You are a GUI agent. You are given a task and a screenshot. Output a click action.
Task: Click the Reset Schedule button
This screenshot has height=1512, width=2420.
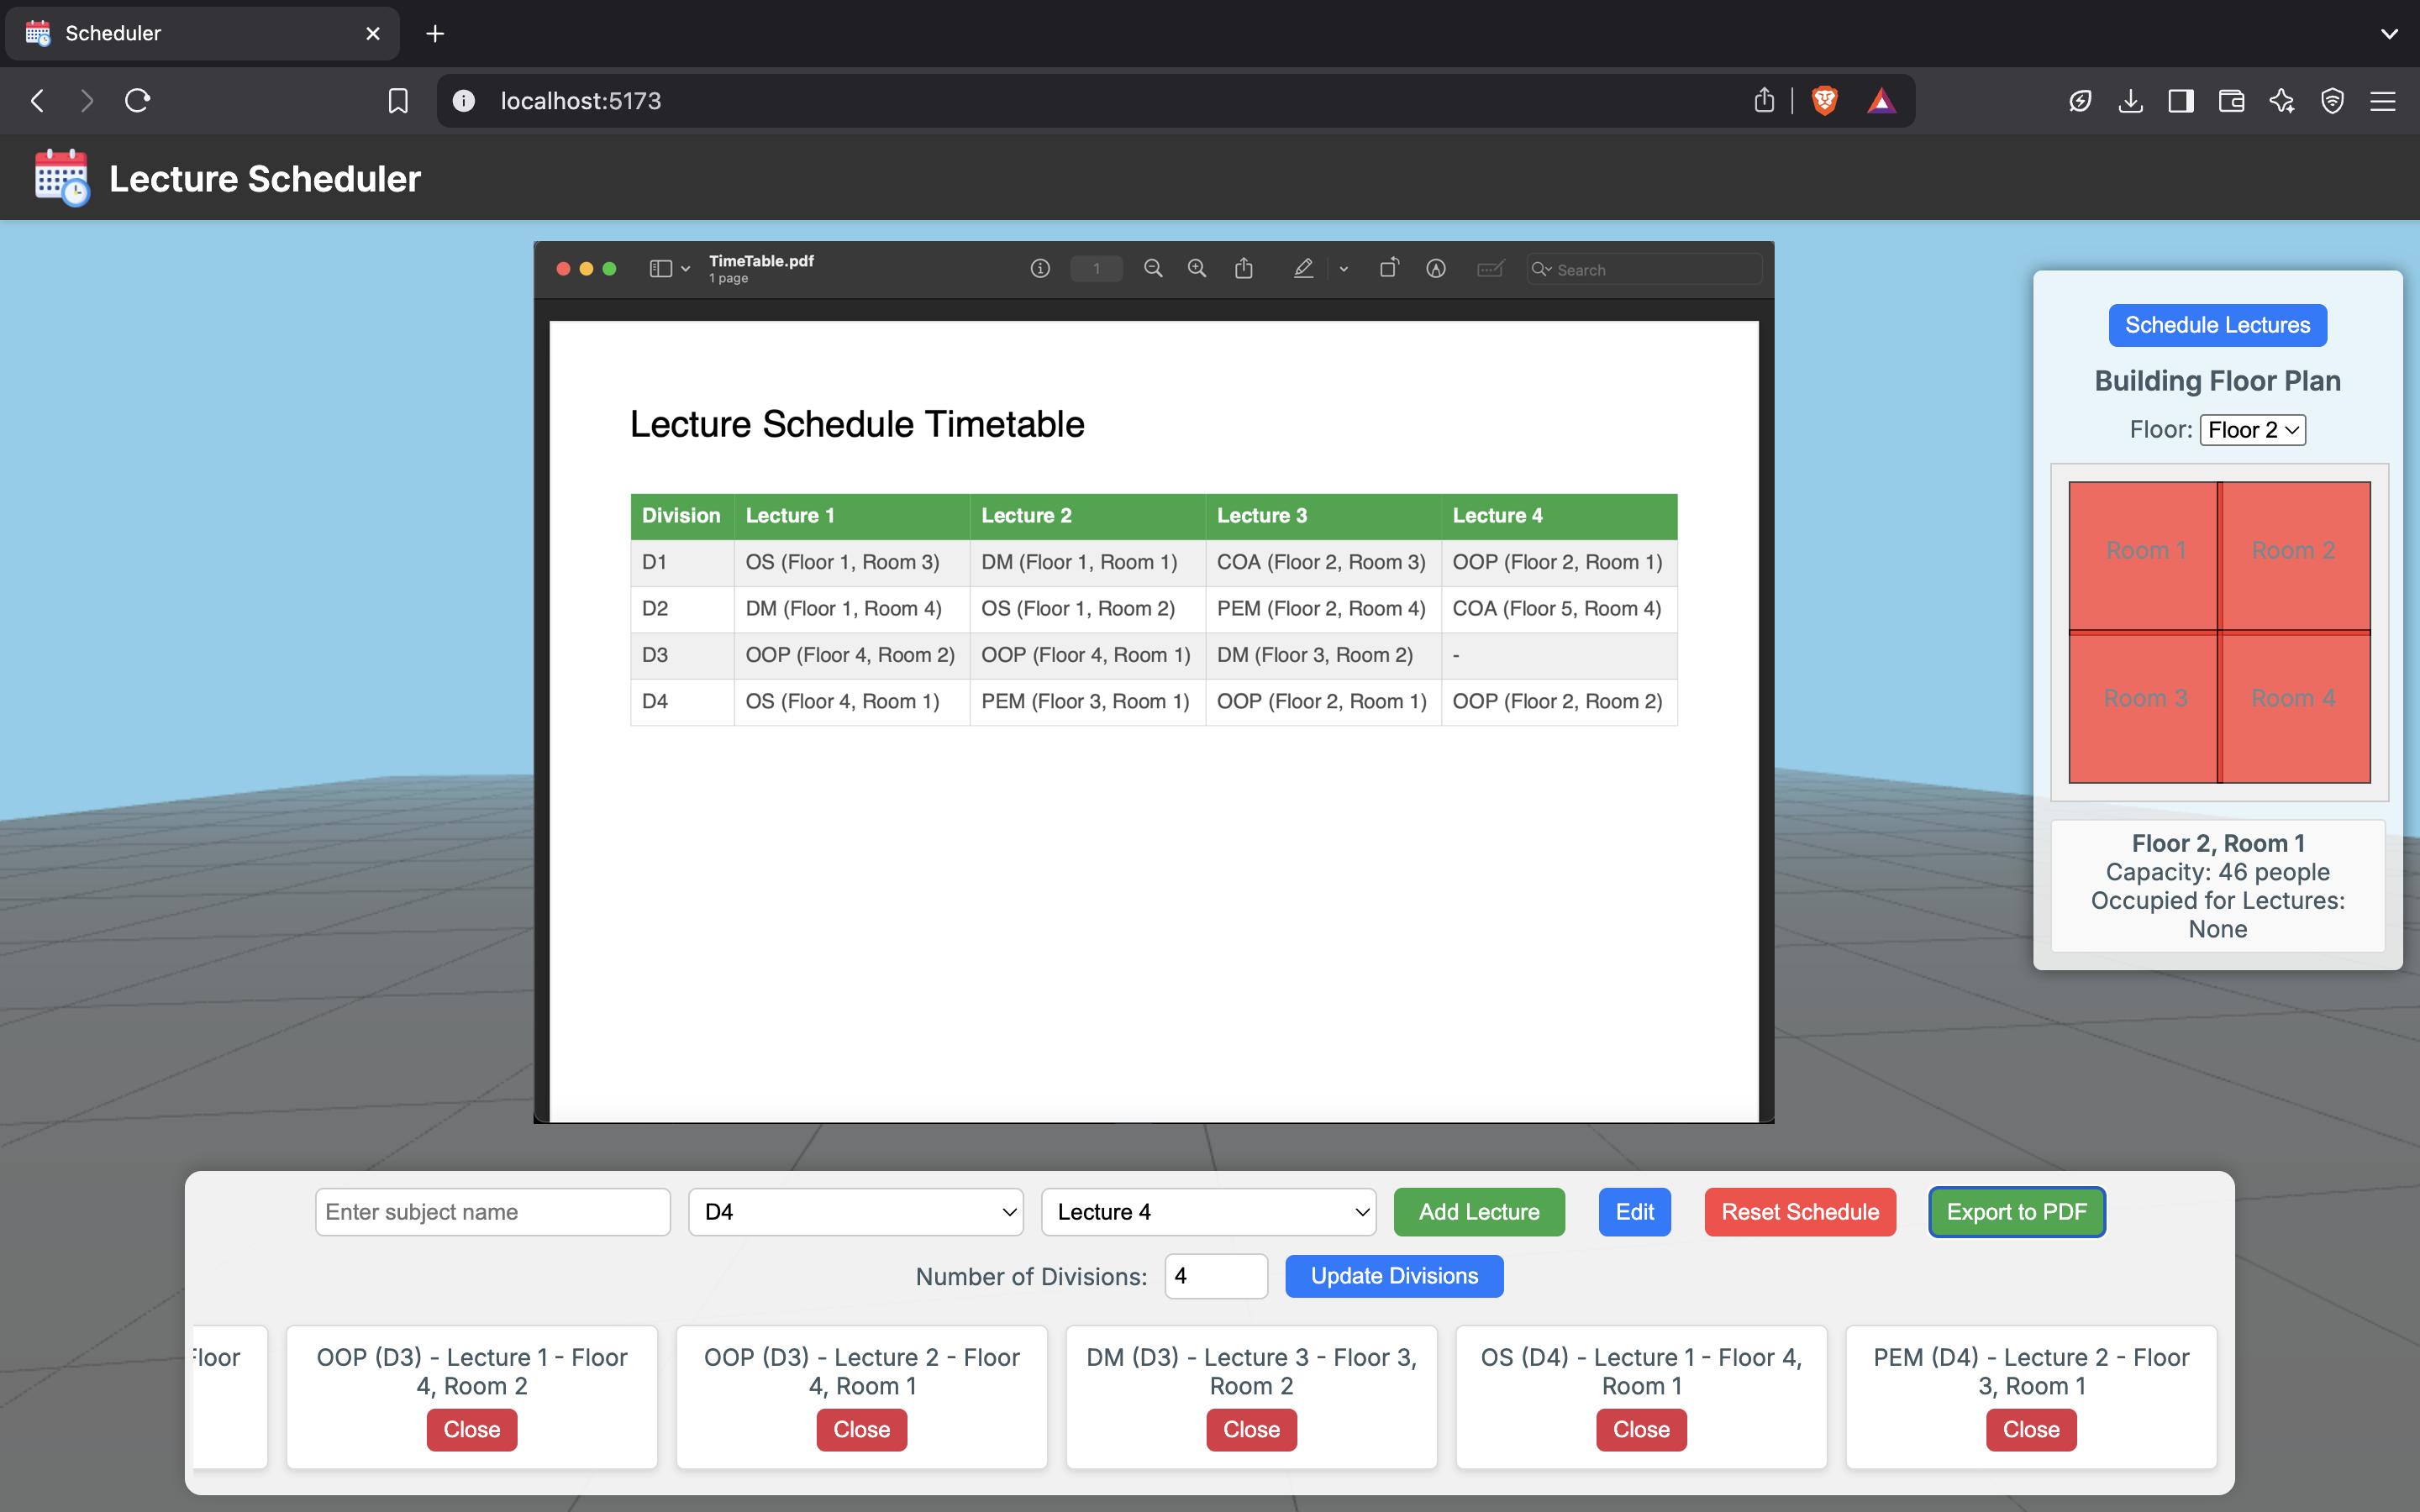(x=1799, y=1212)
